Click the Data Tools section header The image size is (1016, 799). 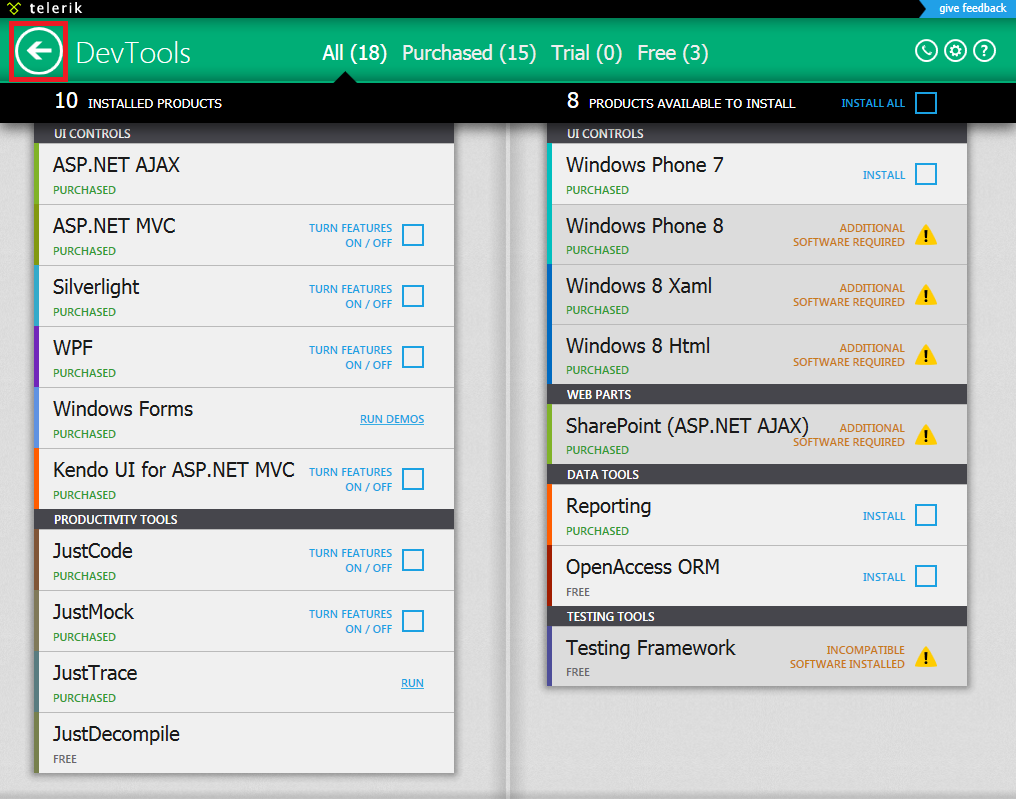tap(757, 474)
